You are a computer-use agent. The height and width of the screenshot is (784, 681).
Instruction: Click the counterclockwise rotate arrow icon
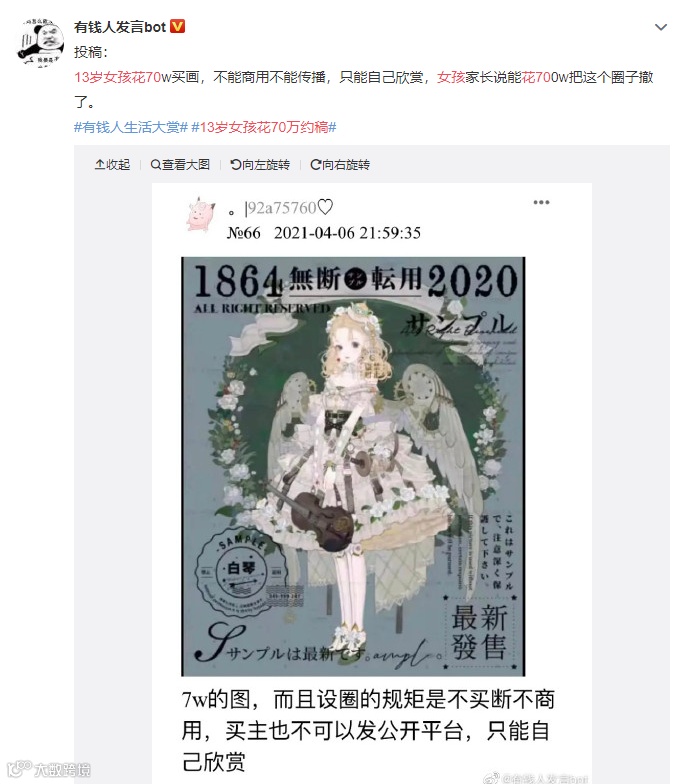pos(236,164)
